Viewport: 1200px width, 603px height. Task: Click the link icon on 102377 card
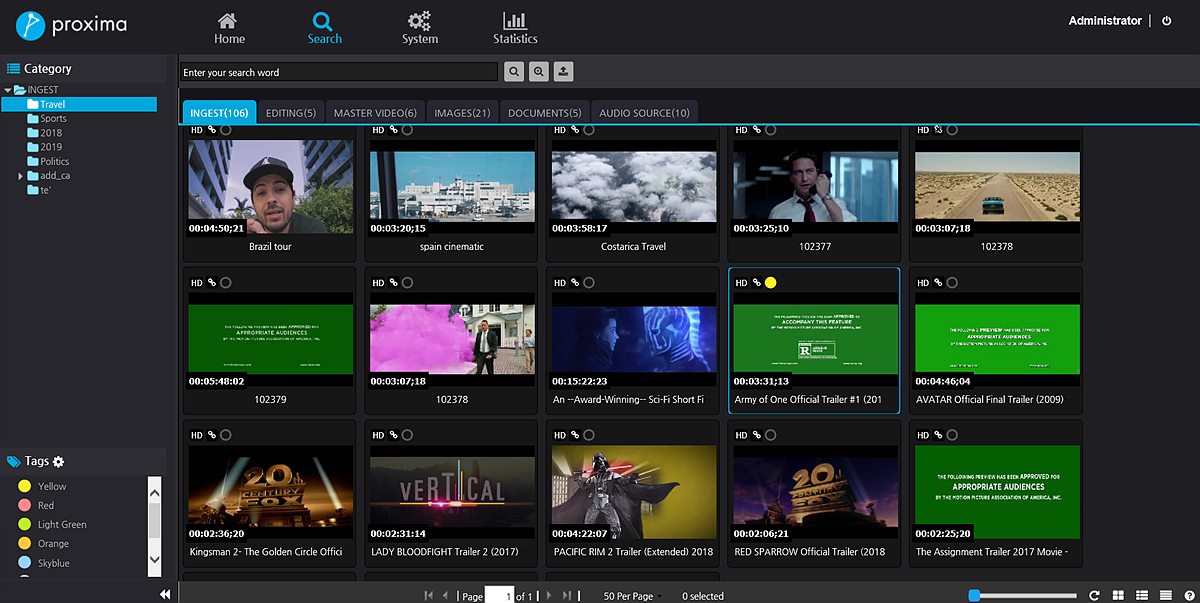[757, 130]
